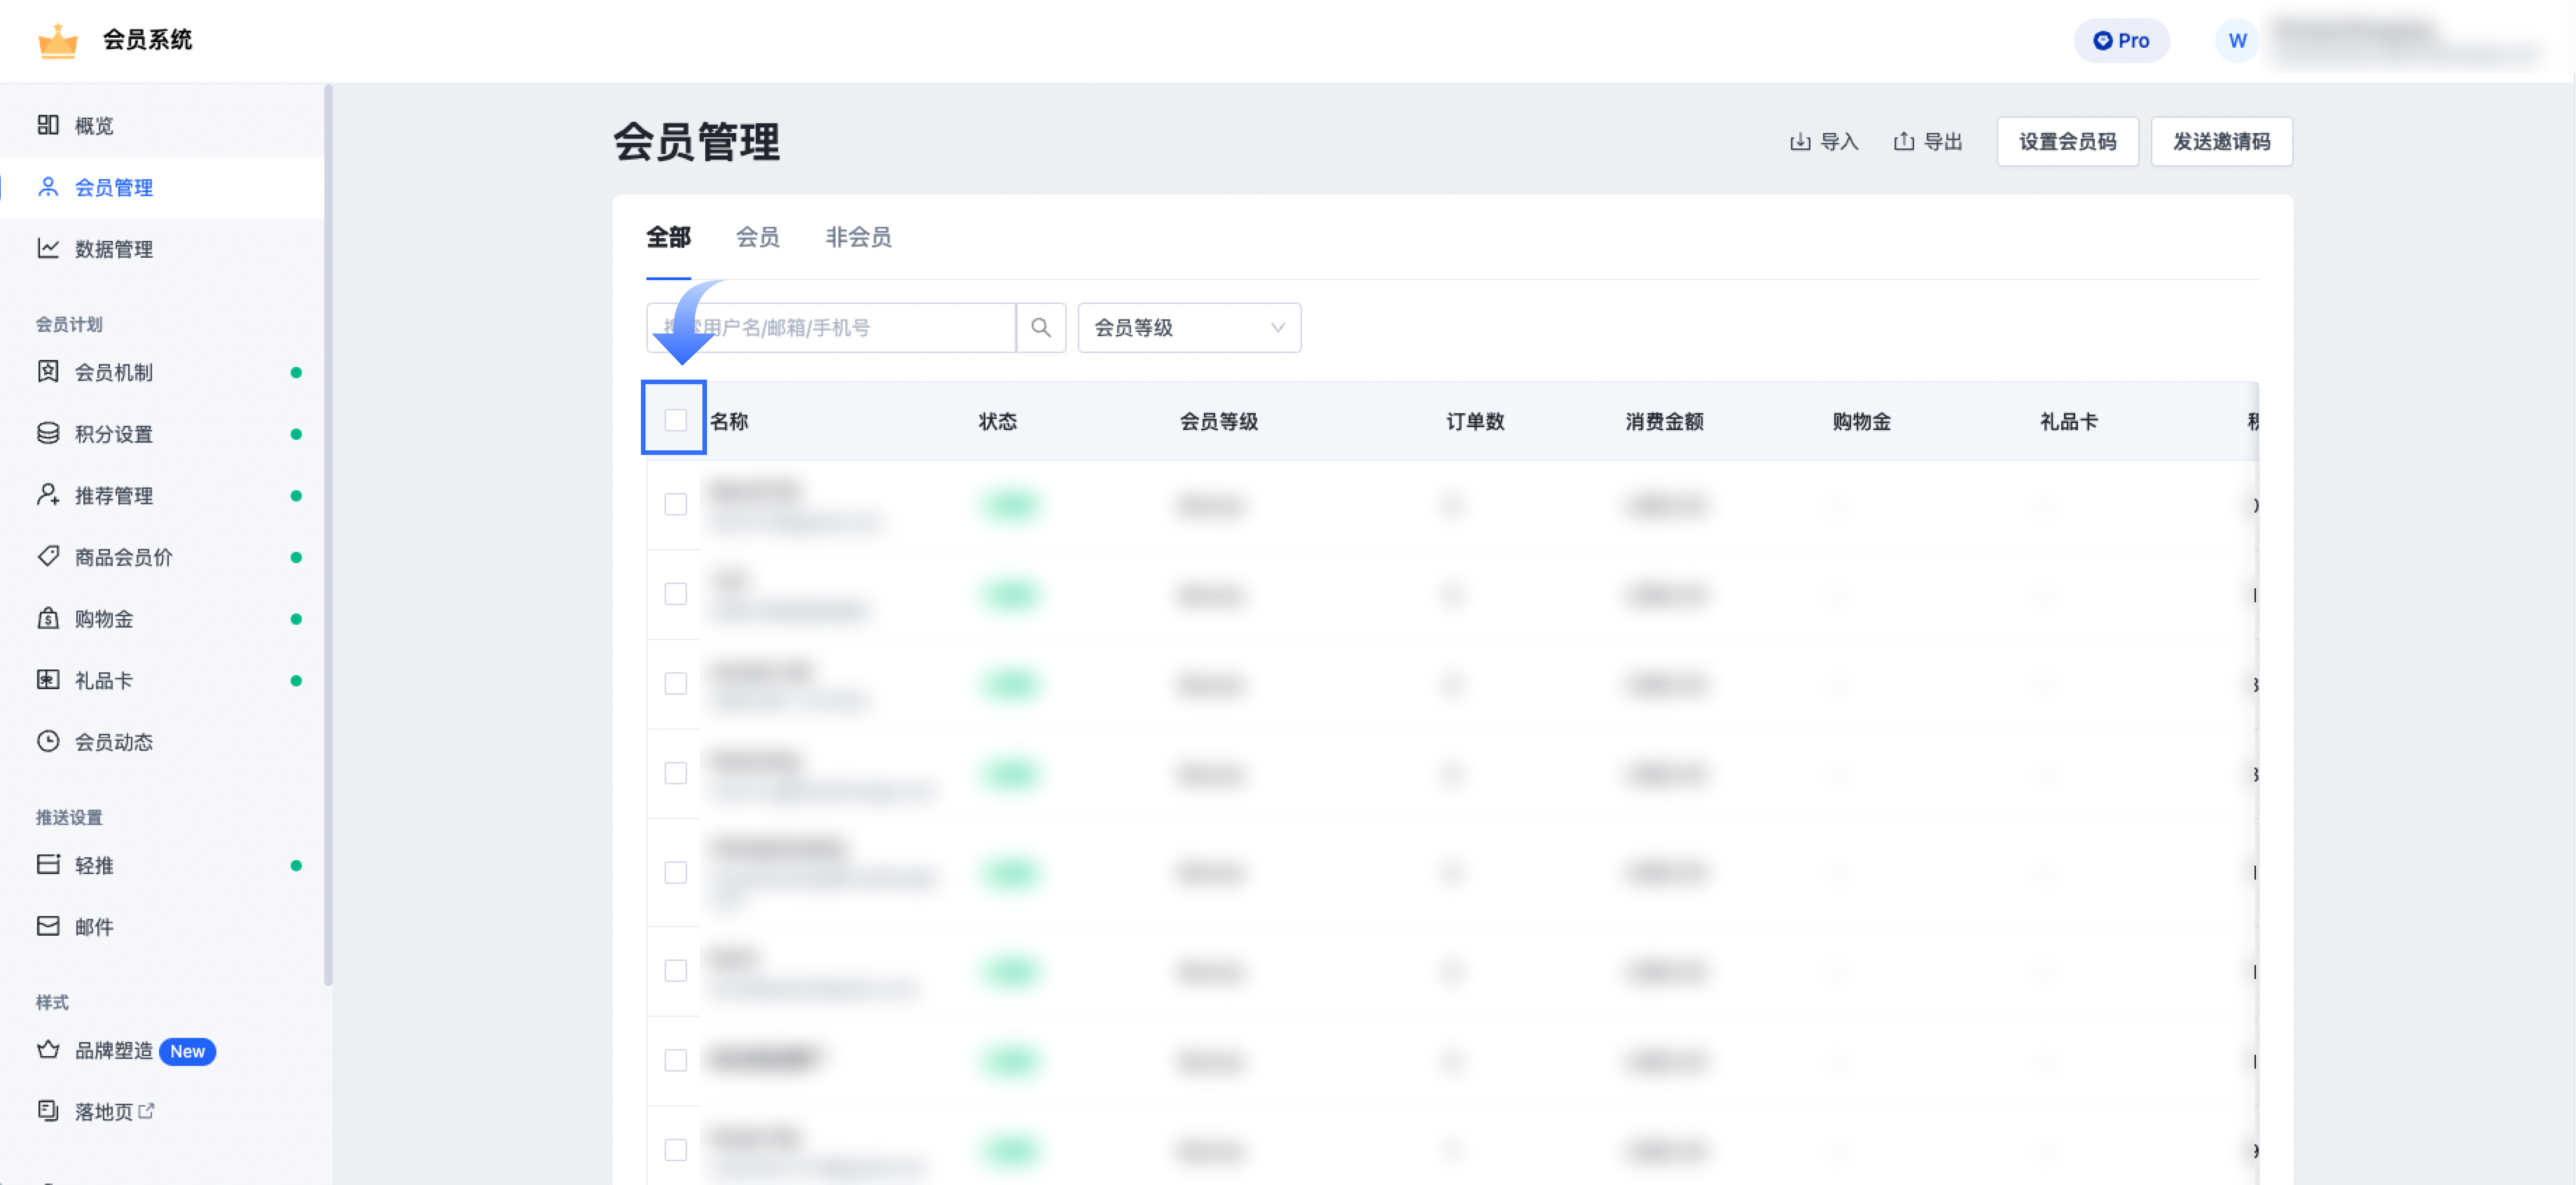Check the first member row checkbox
The height and width of the screenshot is (1185, 2576).
coord(675,504)
